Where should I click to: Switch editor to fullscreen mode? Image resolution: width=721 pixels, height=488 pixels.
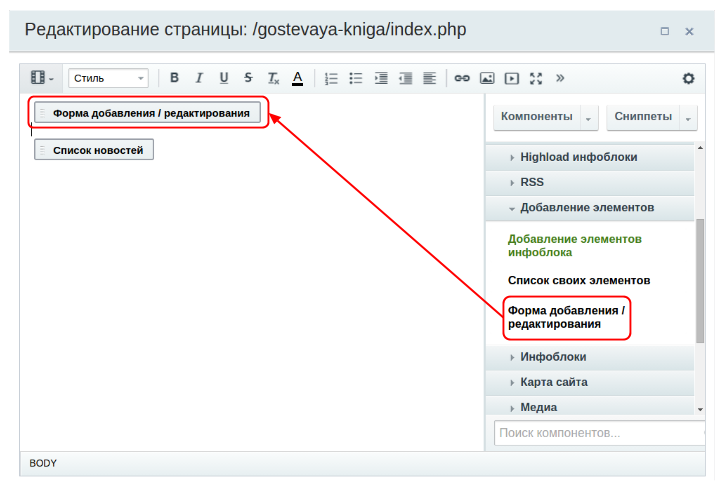click(536, 78)
